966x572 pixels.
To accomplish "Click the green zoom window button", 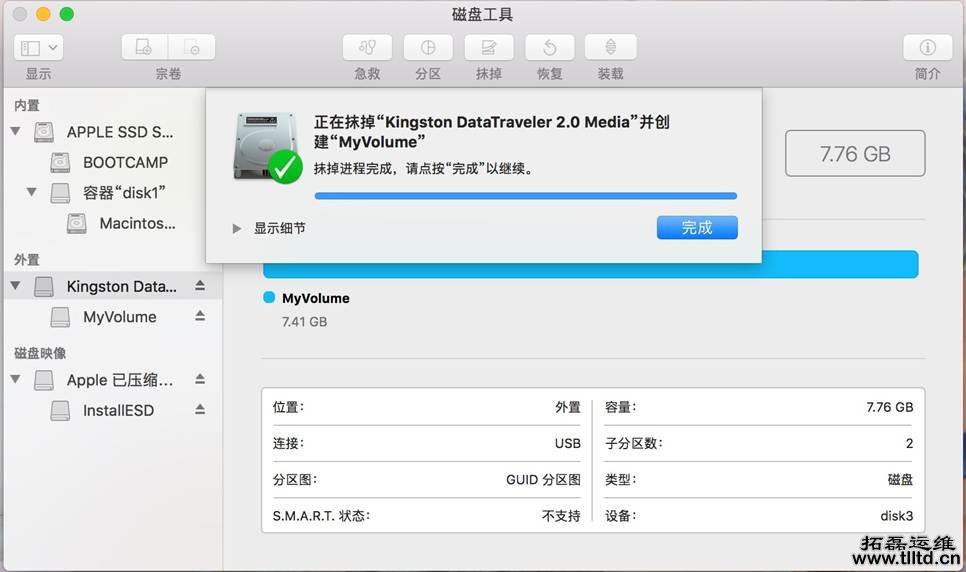I will click(x=67, y=14).
